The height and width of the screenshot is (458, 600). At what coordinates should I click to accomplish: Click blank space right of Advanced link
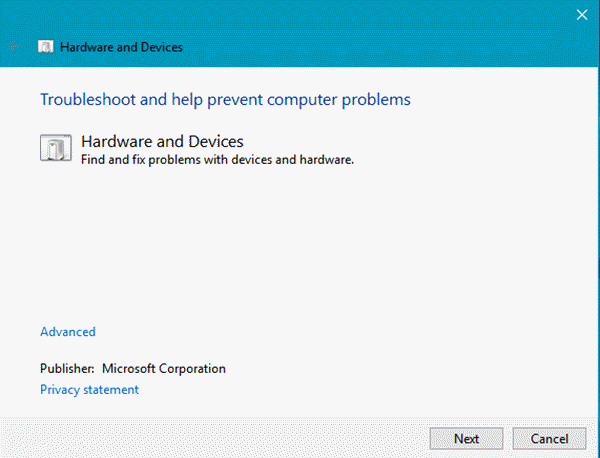click(x=300, y=332)
